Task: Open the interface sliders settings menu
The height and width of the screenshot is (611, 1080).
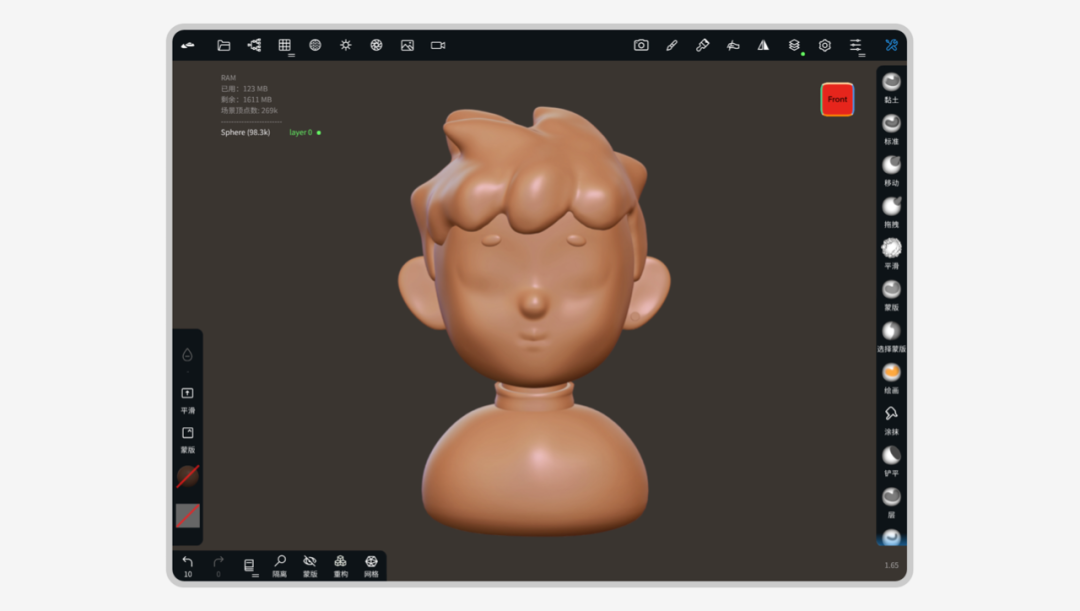Action: pos(856,45)
